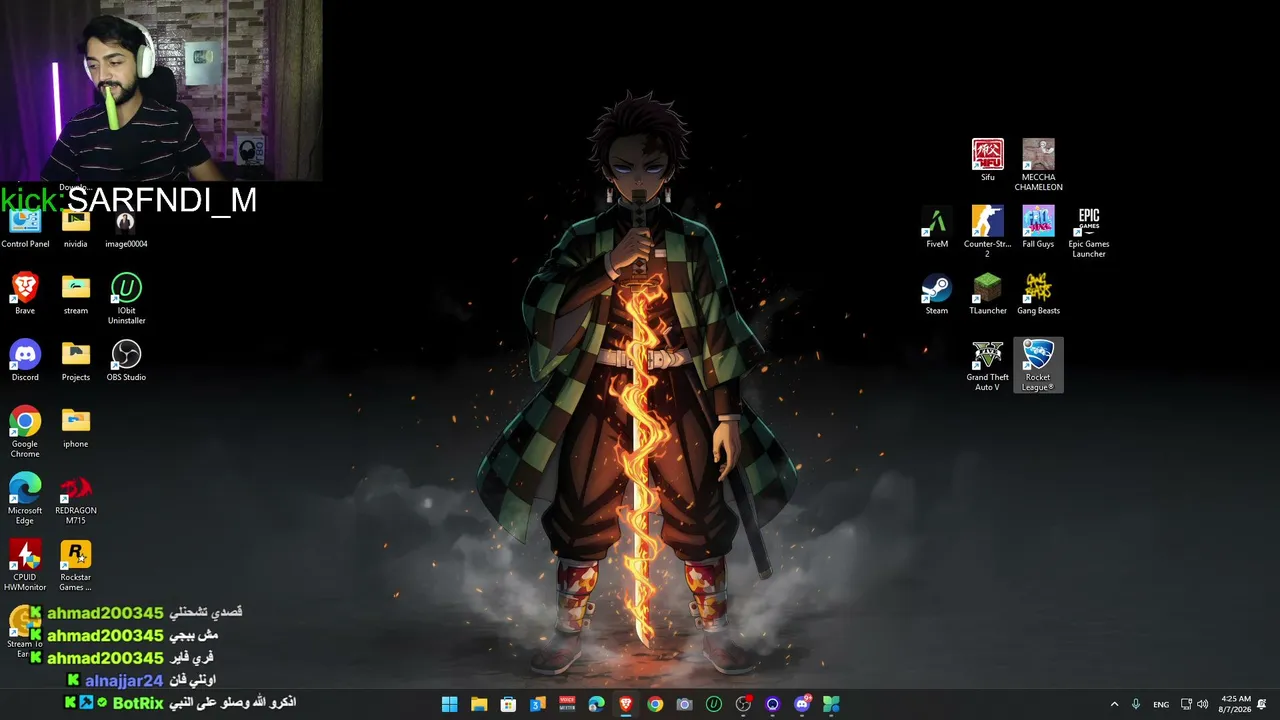This screenshot has height=720, width=1280.
Task: Open the iphone folder on desktop
Action: click(x=76, y=428)
